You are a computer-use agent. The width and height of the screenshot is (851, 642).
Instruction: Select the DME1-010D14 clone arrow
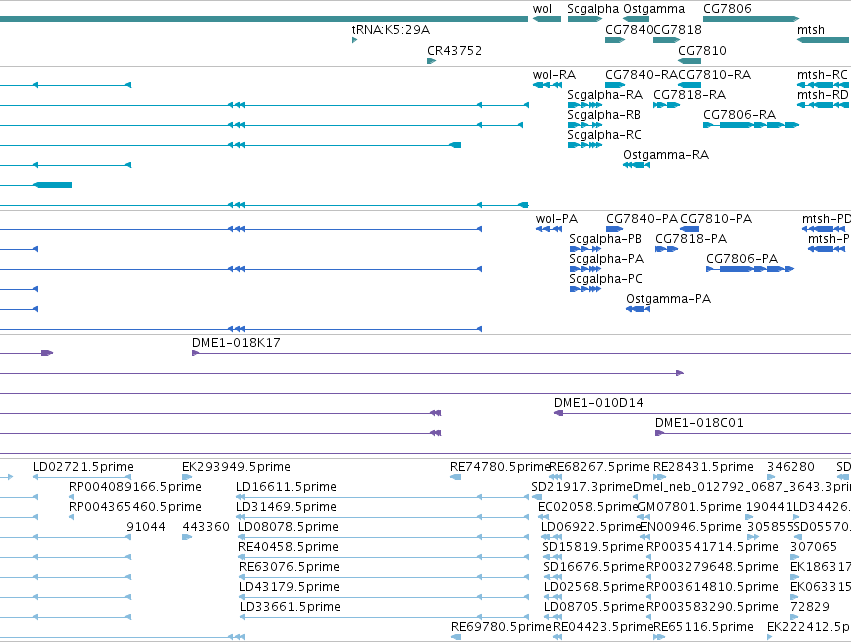(x=558, y=414)
